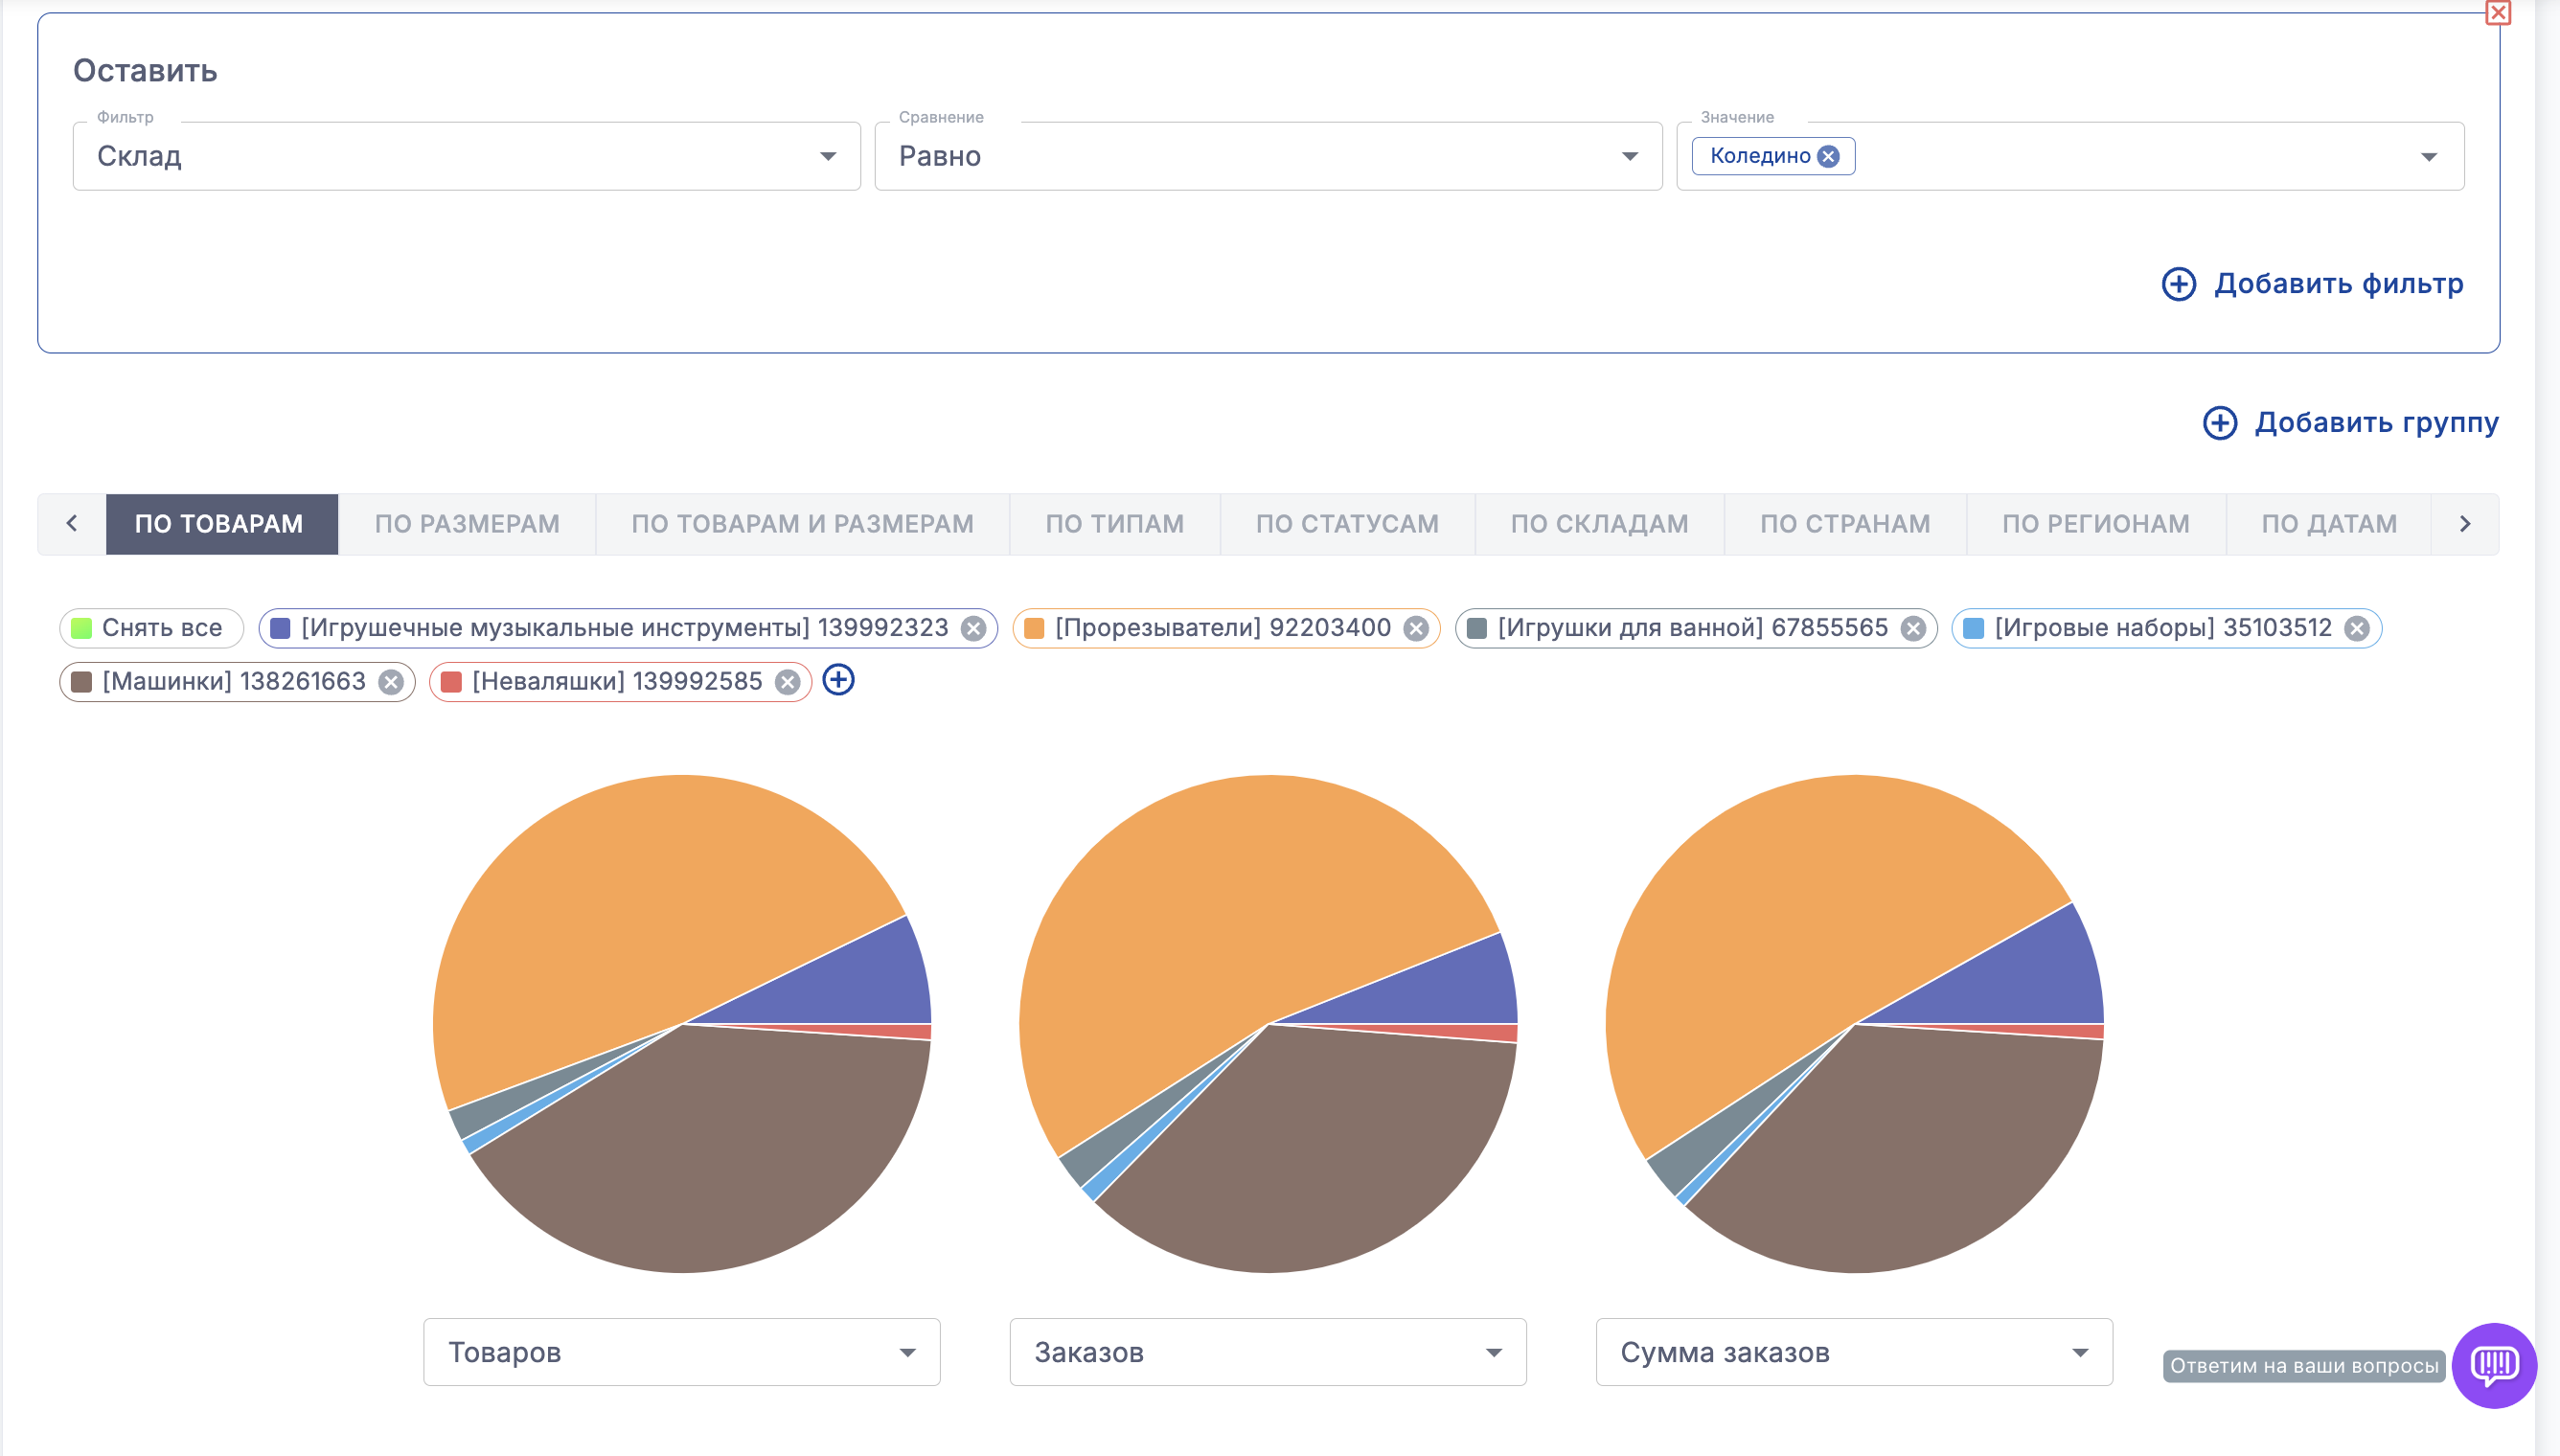
Task: Remove the Прорезыватели 92203400 chip
Action: point(1416,628)
